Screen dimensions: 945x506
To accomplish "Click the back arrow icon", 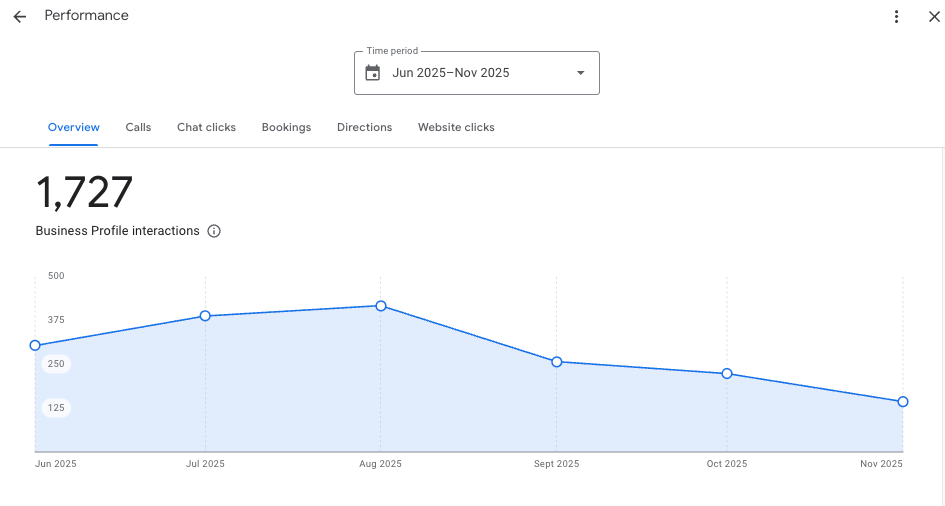I will (x=19, y=17).
